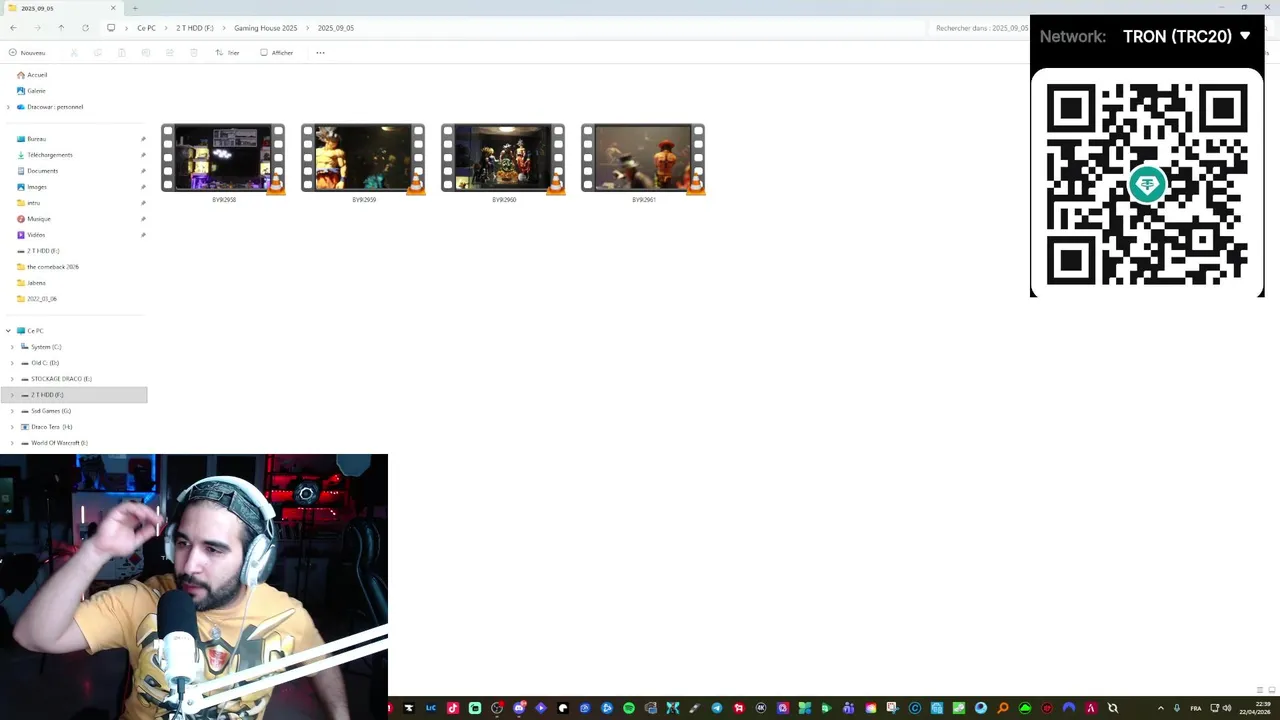Open the Nouveau new item menu

click(x=27, y=53)
